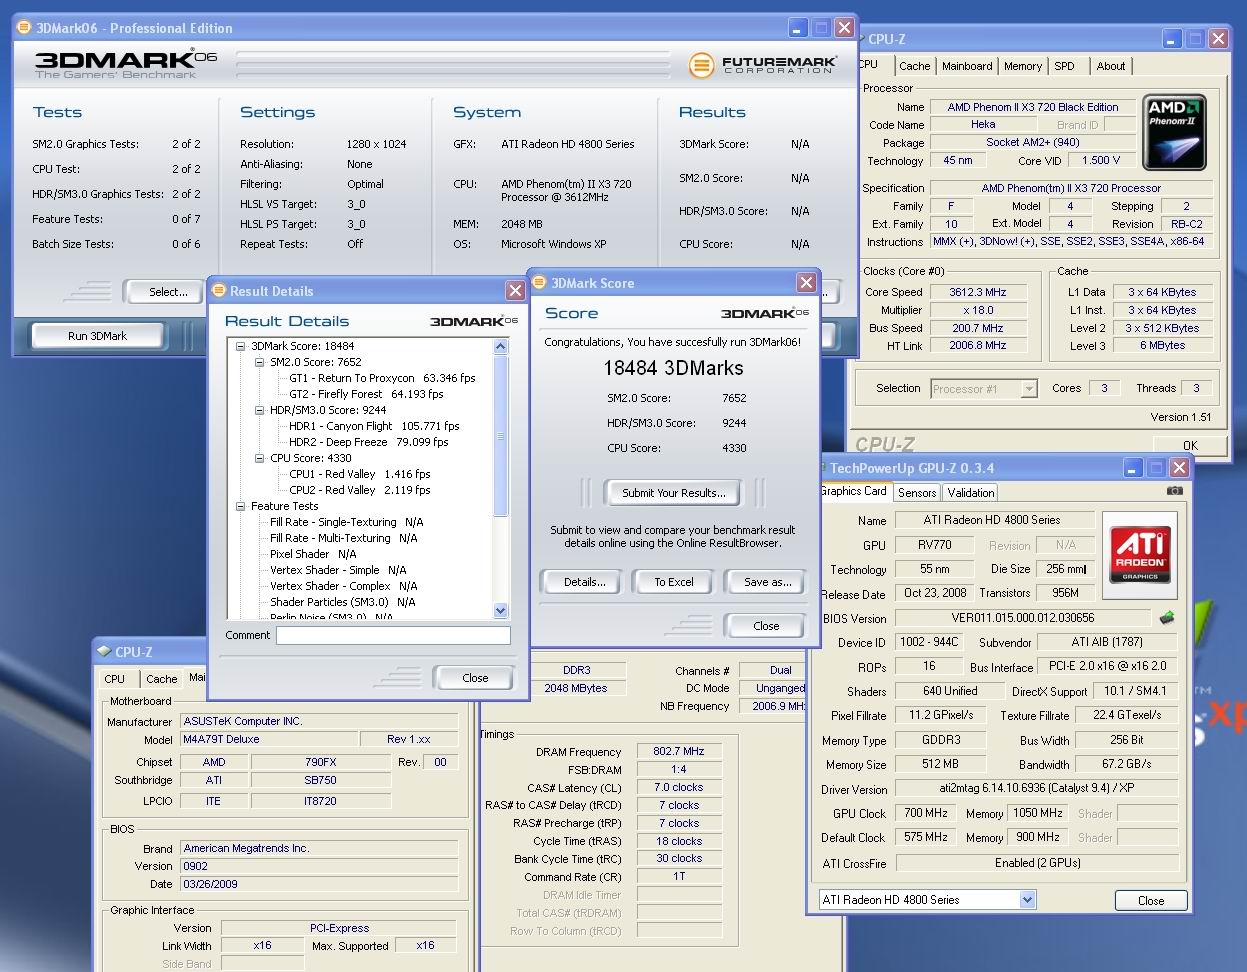Click the BIOS Version value field in GPU-Z
The image size is (1247, 972).
(1022, 618)
